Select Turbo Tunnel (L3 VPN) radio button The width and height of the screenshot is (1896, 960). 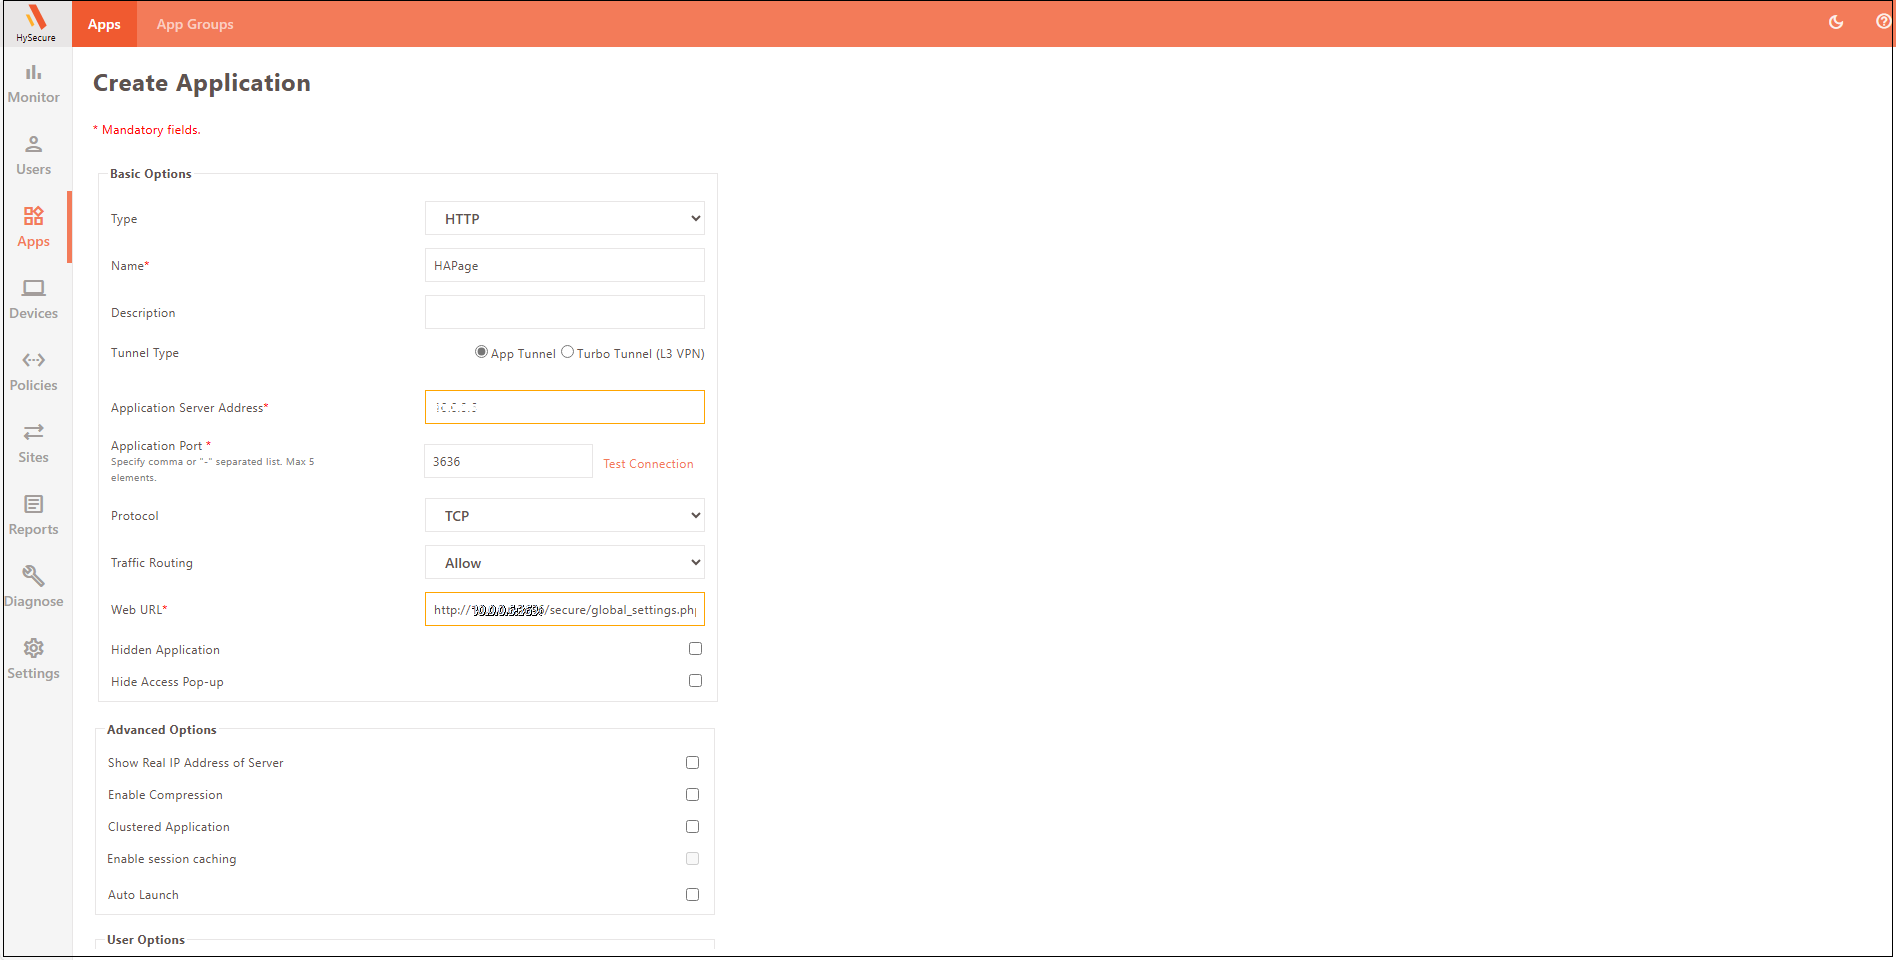point(568,352)
